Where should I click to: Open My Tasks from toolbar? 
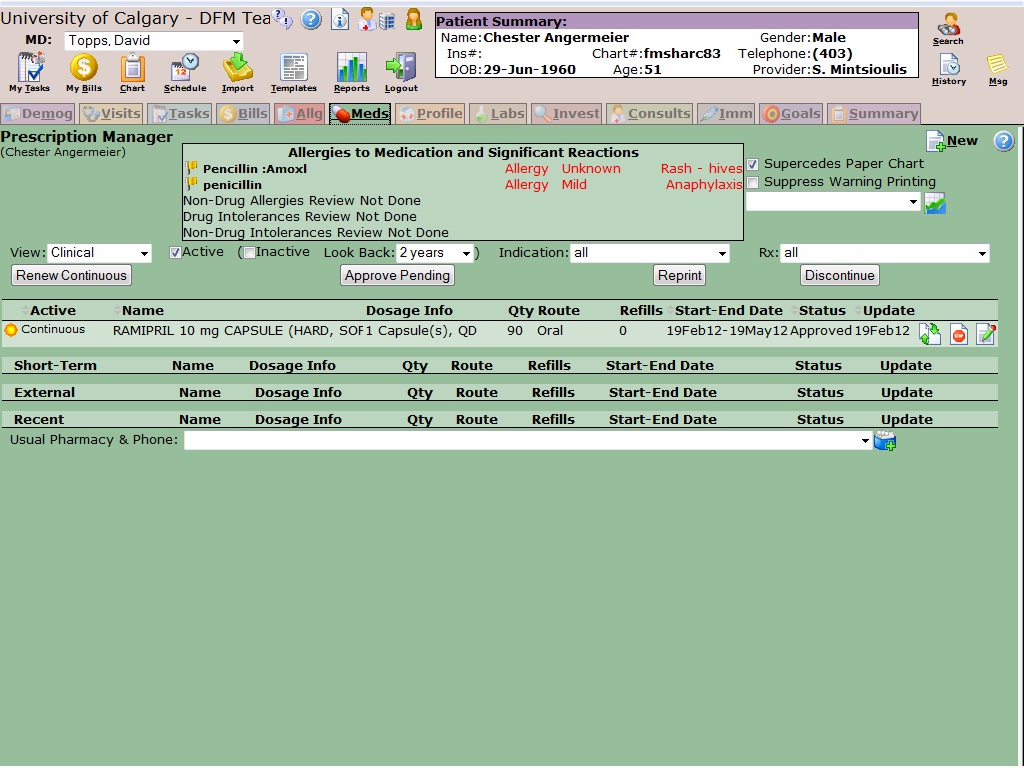pos(30,70)
